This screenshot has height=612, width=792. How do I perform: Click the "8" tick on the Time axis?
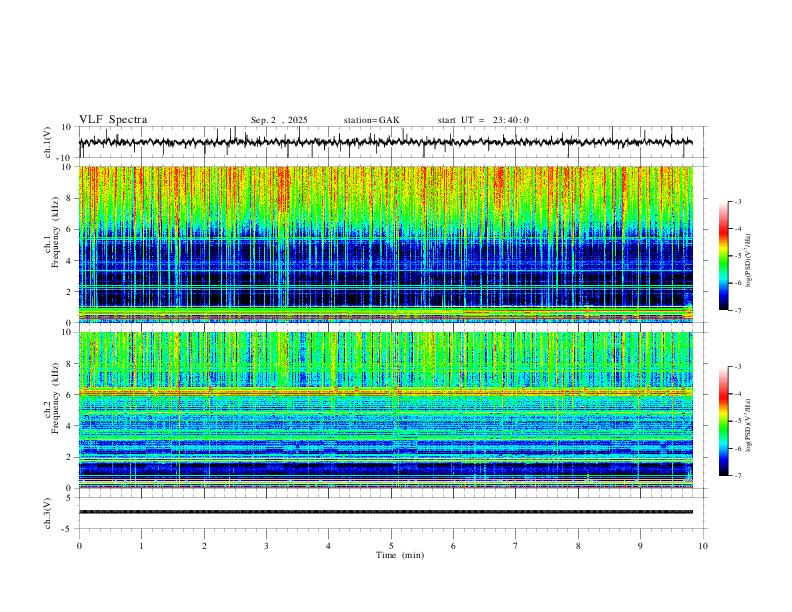click(x=578, y=546)
